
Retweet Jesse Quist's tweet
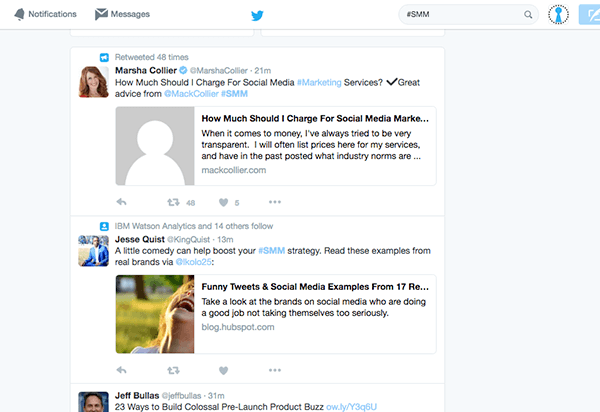[x=173, y=370]
